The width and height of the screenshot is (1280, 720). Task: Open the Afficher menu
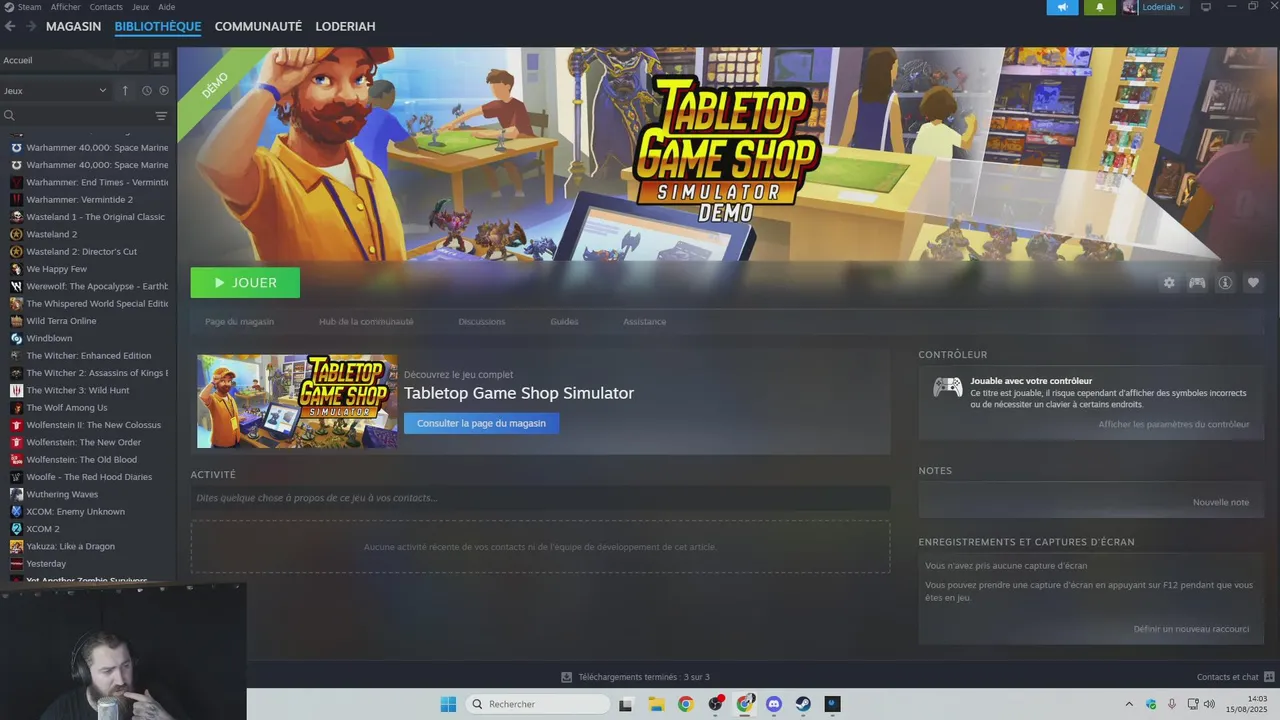66,7
